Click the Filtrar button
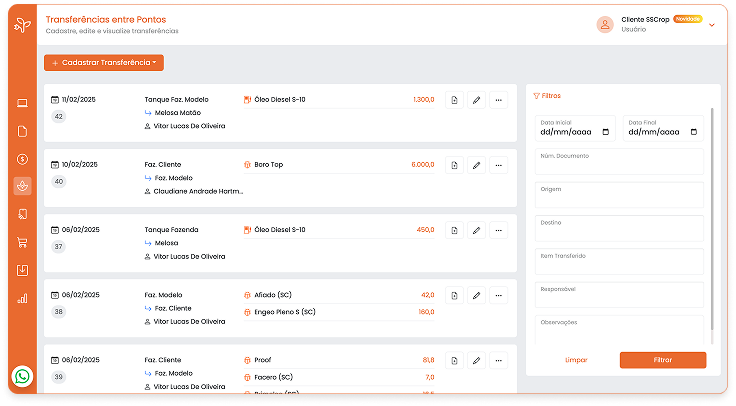Viewport: 736px width, 406px height. tap(662, 360)
